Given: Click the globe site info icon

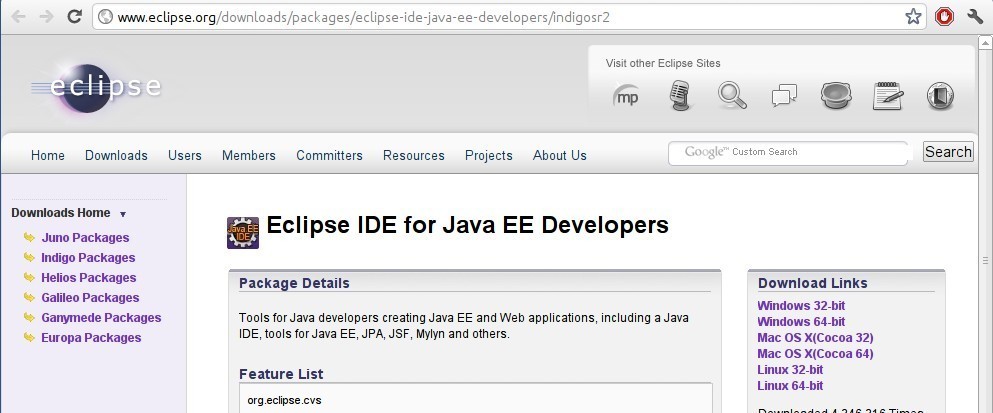Looking at the screenshot, I should [x=106, y=17].
